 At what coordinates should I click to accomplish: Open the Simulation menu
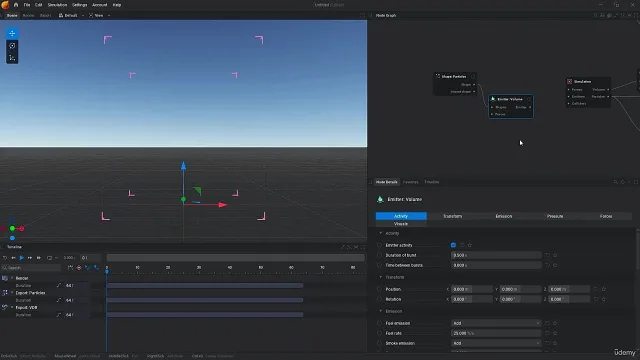[57, 5]
